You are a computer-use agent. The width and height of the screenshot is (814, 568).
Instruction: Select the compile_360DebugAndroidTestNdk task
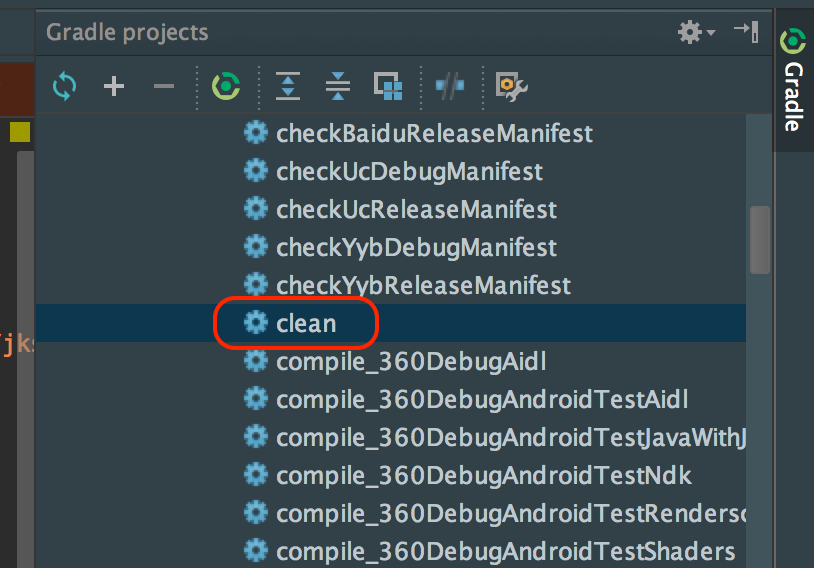pyautogui.click(x=484, y=475)
